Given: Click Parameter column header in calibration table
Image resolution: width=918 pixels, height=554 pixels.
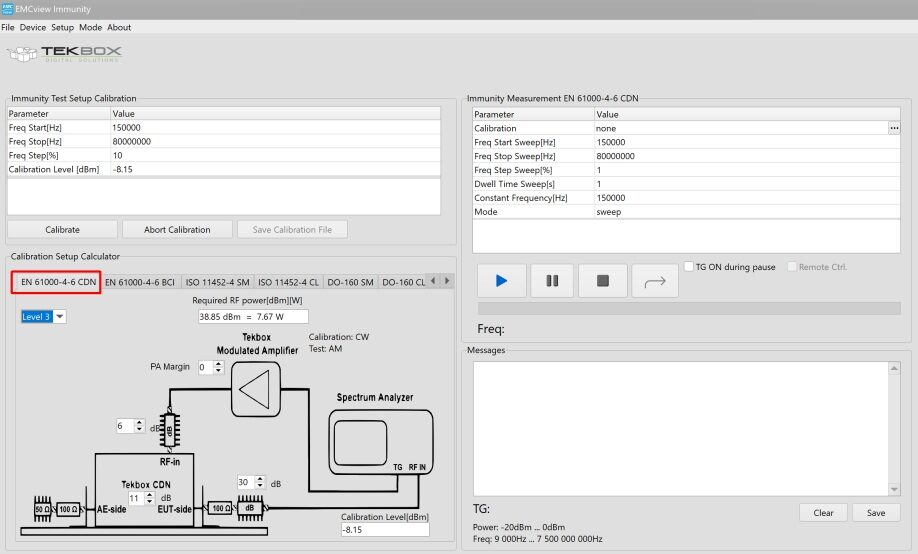Looking at the screenshot, I should pos(59,114).
